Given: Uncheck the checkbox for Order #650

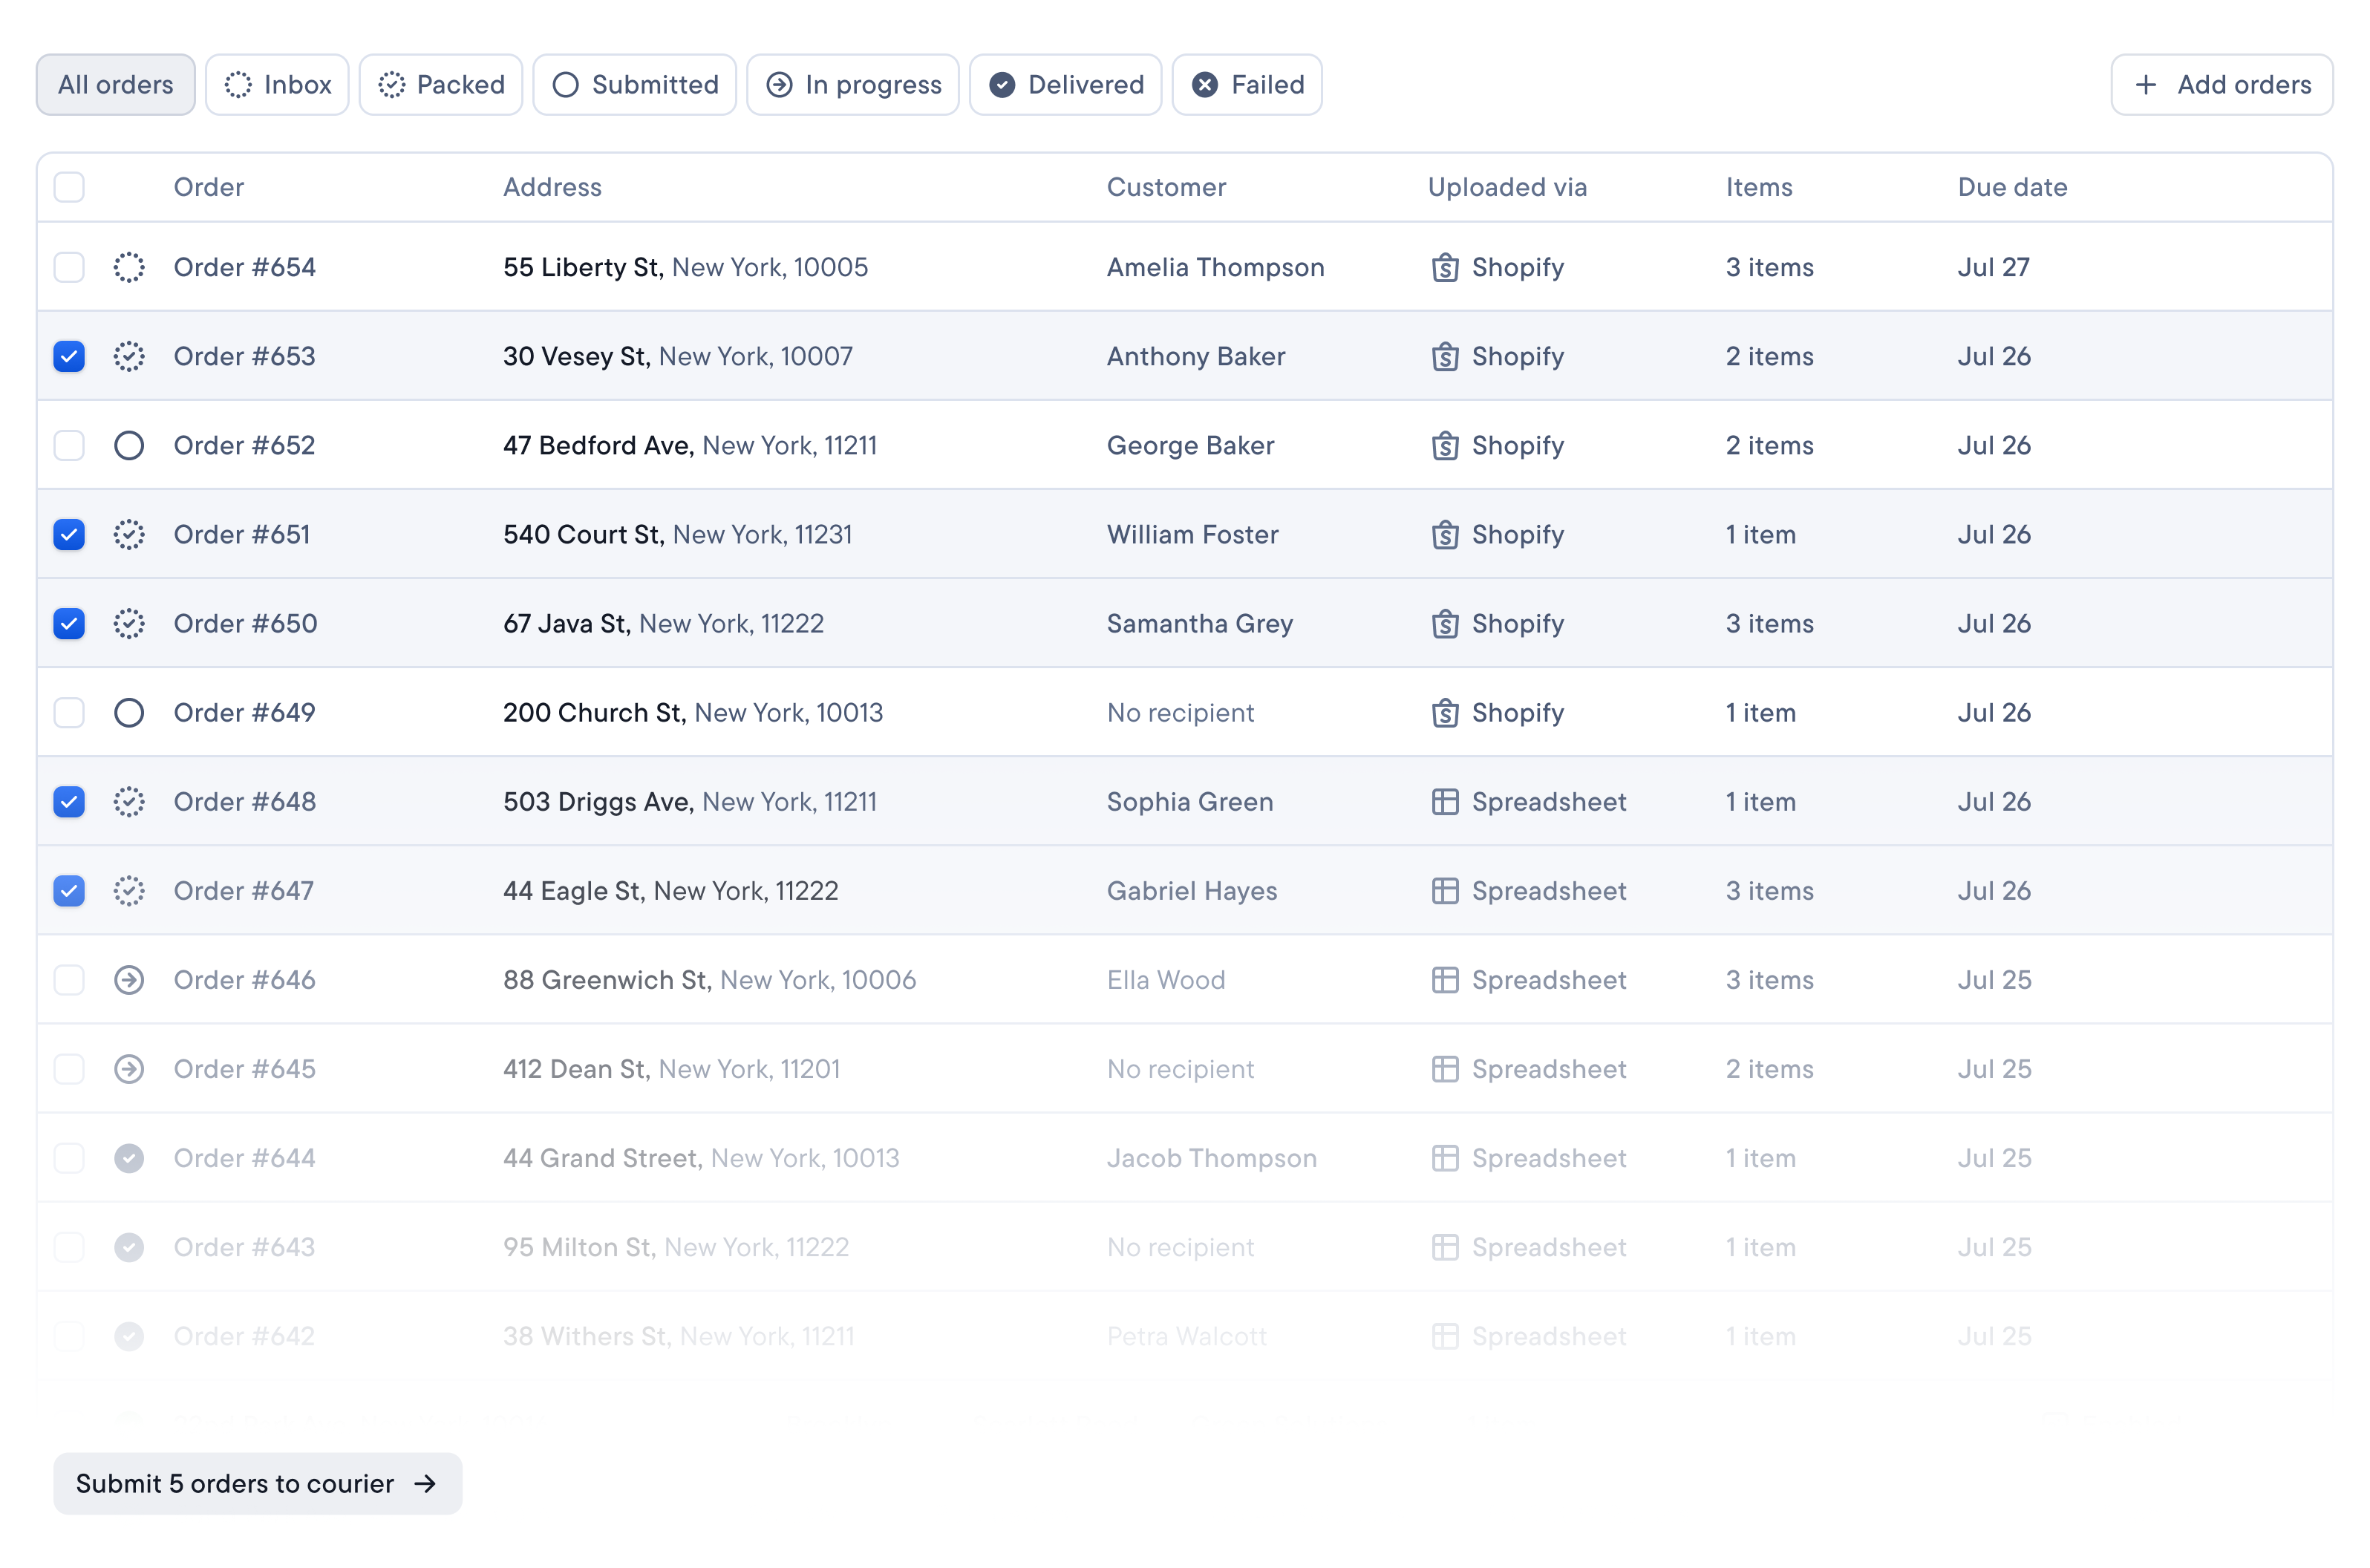Looking at the screenshot, I should coord(69,623).
